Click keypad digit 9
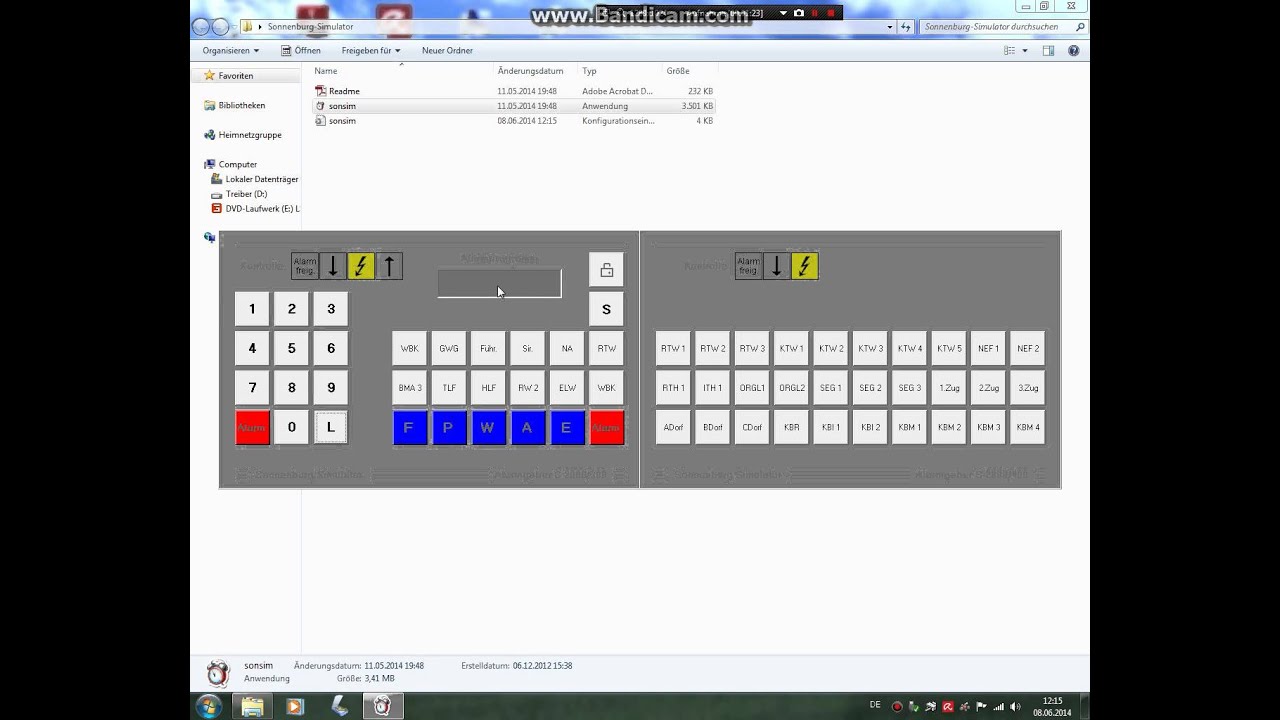1280x720 pixels. tap(331, 388)
